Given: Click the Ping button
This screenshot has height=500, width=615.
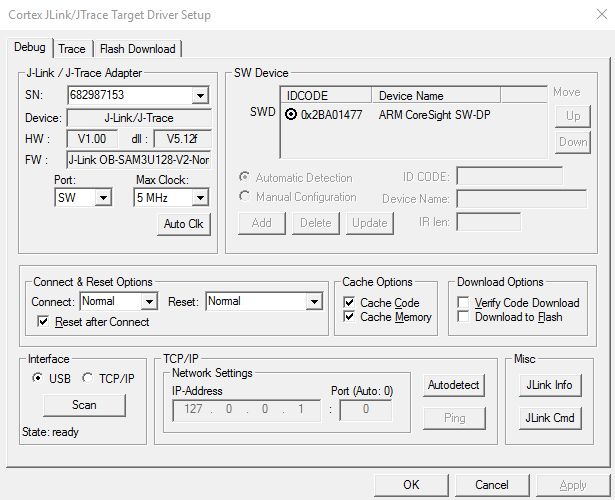Looking at the screenshot, I should click(454, 418).
